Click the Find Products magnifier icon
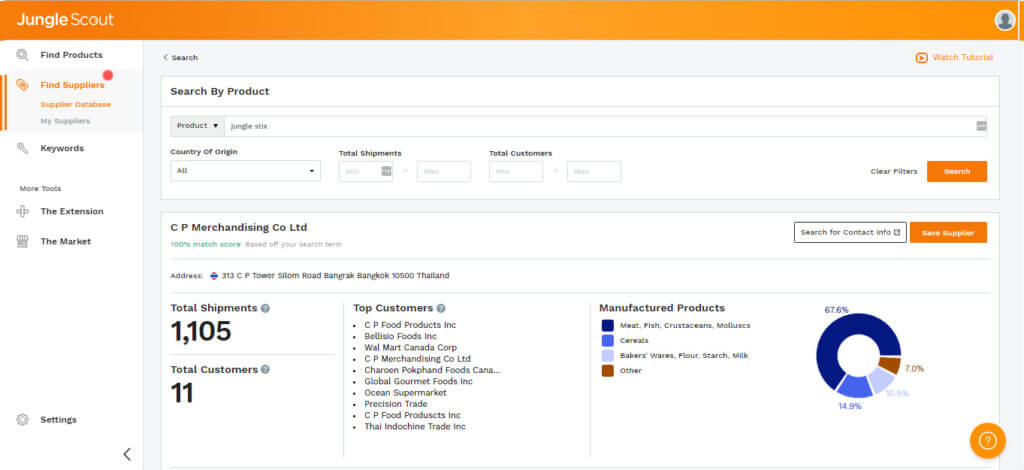The width and height of the screenshot is (1024, 470). click(22, 55)
